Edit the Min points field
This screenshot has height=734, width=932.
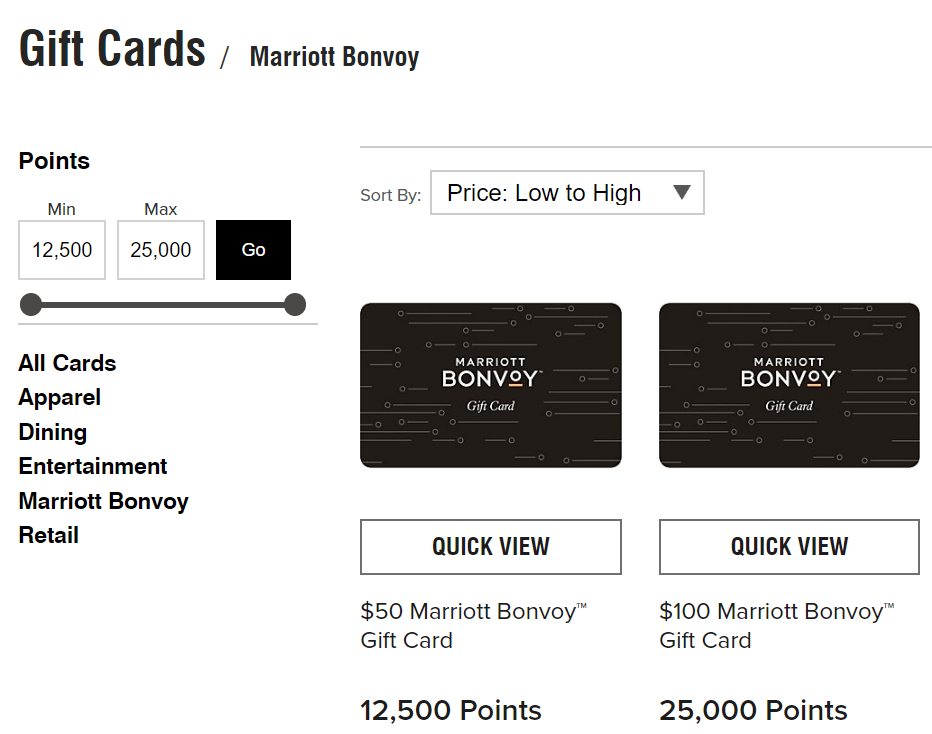pos(62,250)
